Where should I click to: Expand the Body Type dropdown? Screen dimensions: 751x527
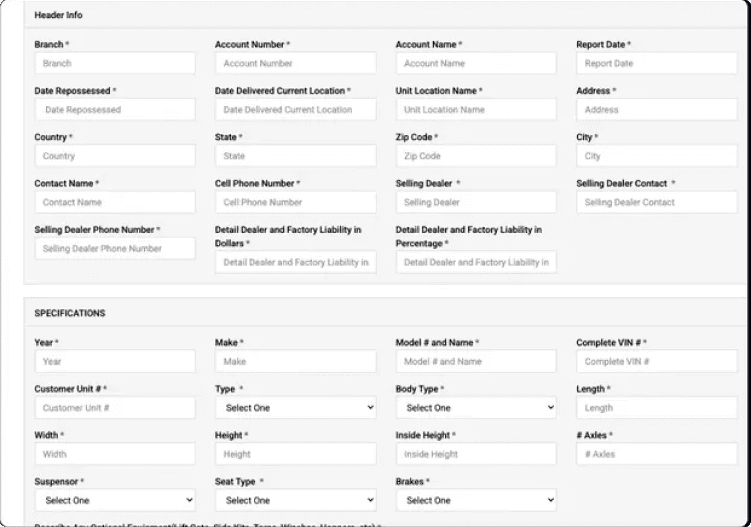click(476, 408)
